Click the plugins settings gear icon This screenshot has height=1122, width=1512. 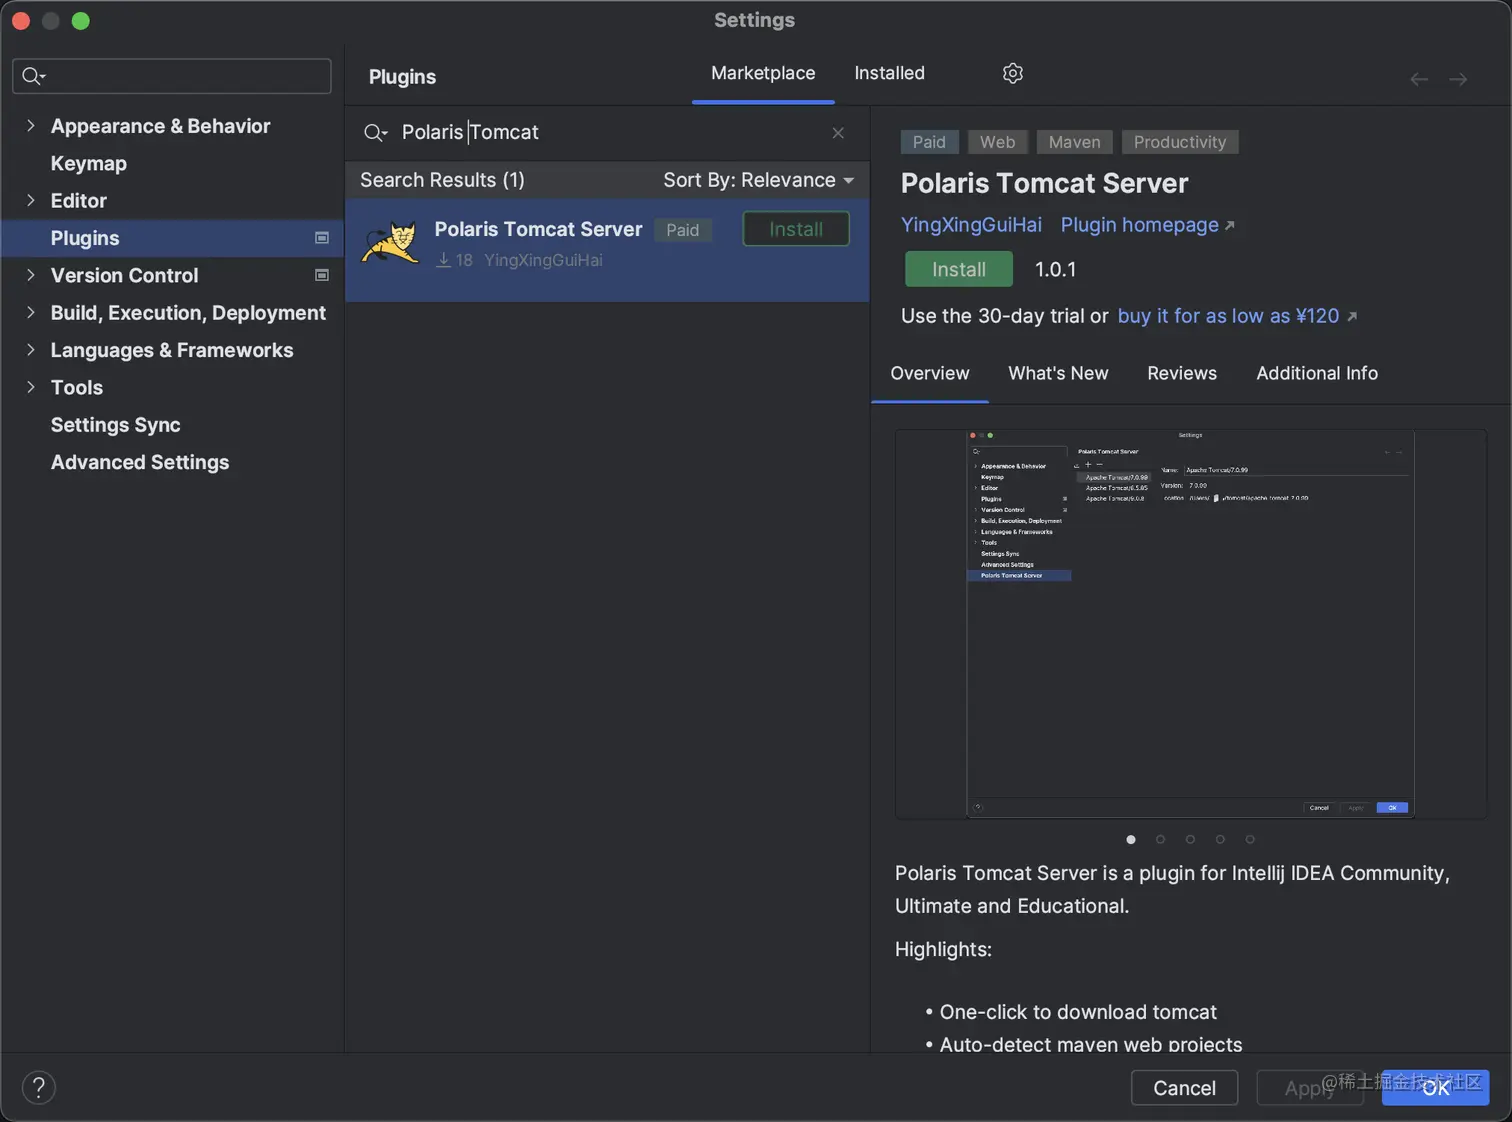[1013, 73]
